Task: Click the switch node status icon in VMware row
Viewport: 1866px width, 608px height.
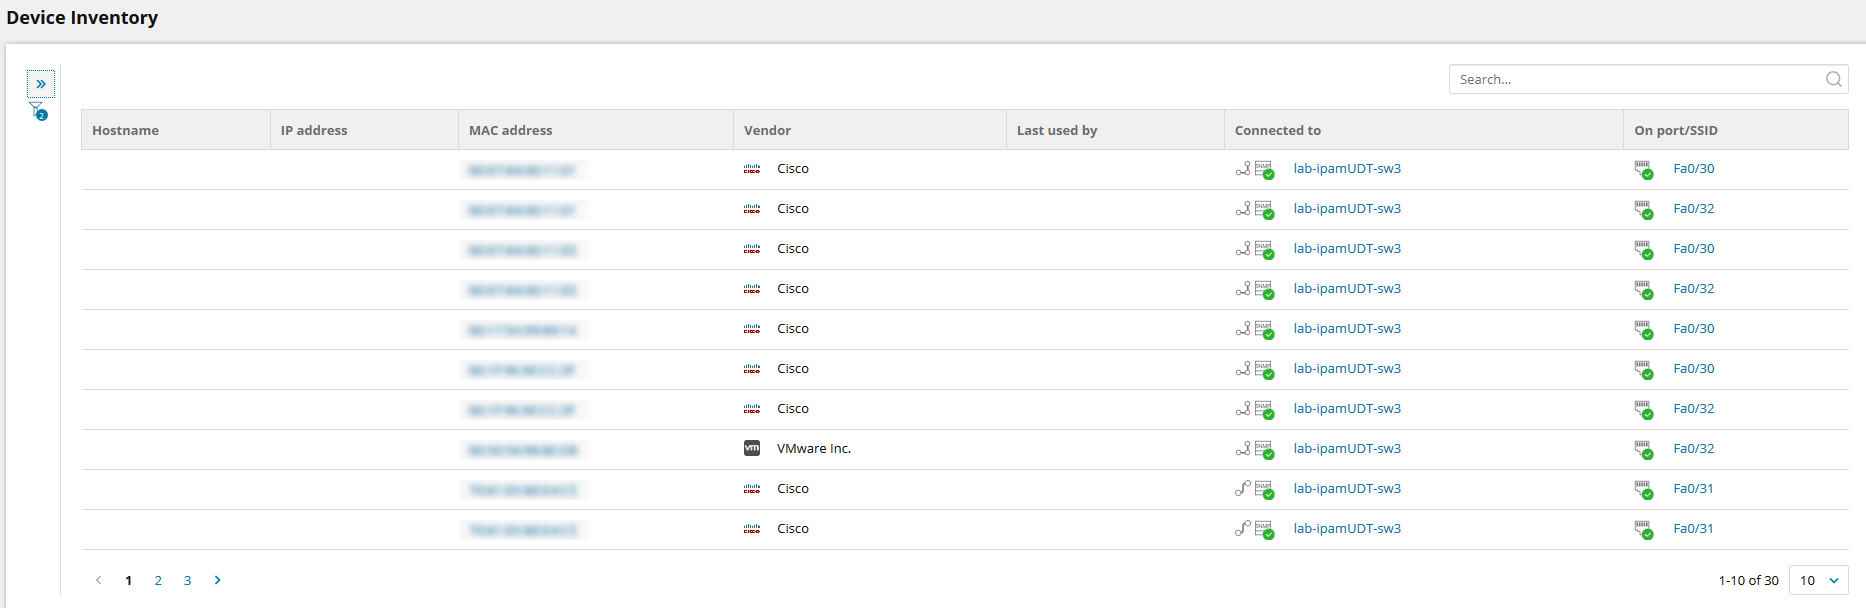Action: click(1265, 450)
